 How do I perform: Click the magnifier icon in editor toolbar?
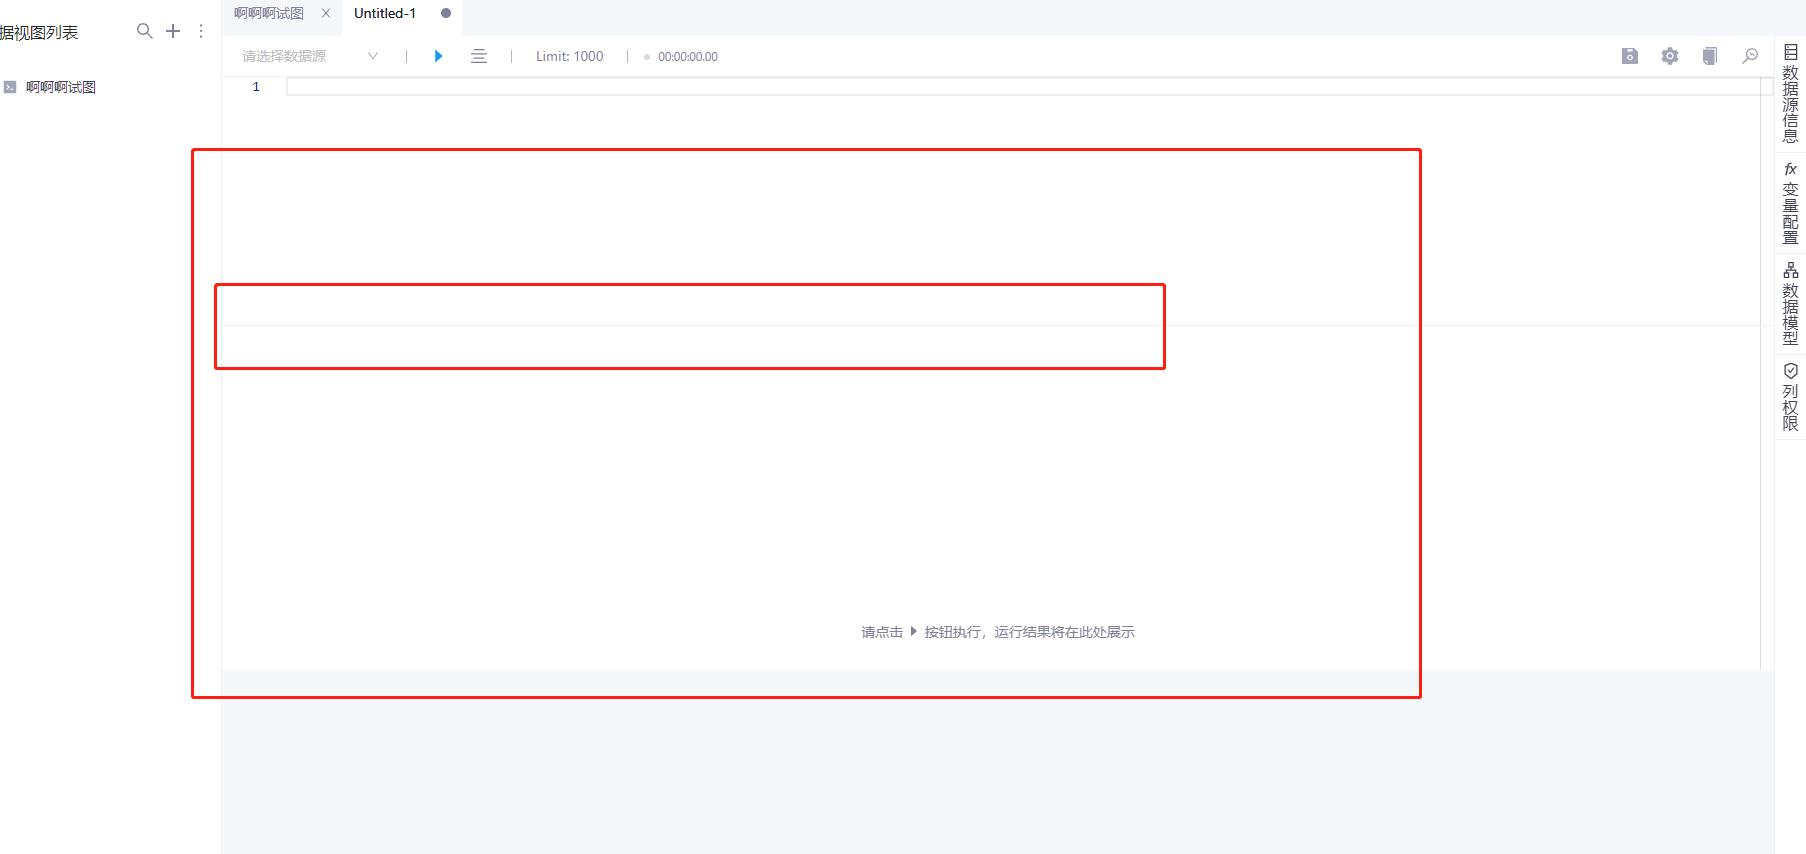pos(1750,56)
